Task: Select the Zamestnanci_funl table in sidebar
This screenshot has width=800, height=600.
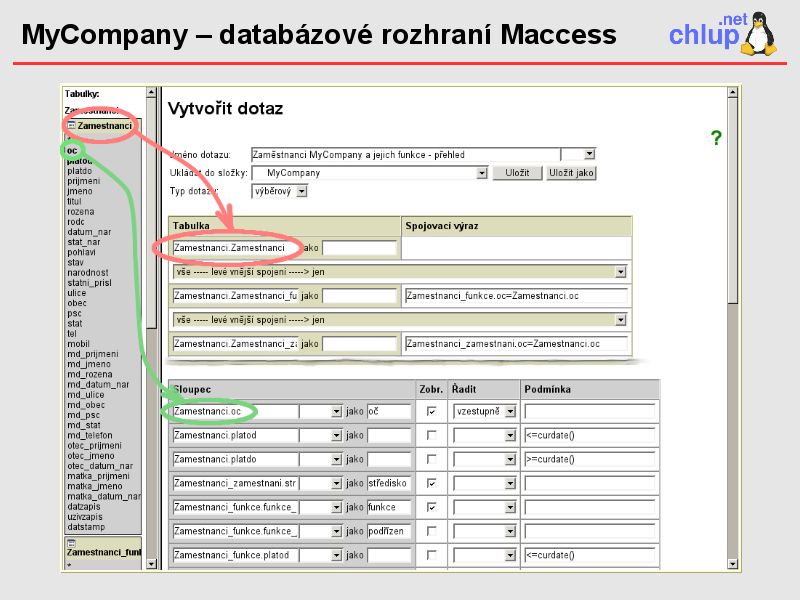Action: click(104, 552)
